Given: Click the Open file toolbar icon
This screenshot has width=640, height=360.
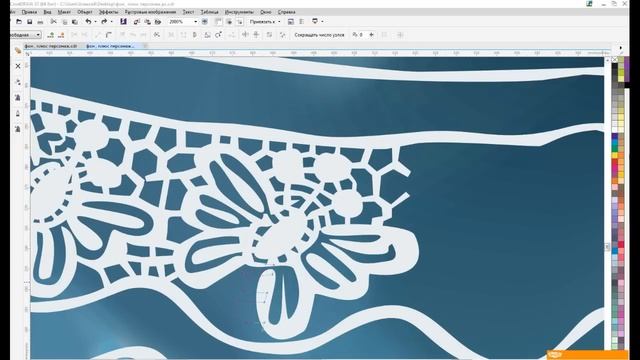Looking at the screenshot, I should point(19,22).
